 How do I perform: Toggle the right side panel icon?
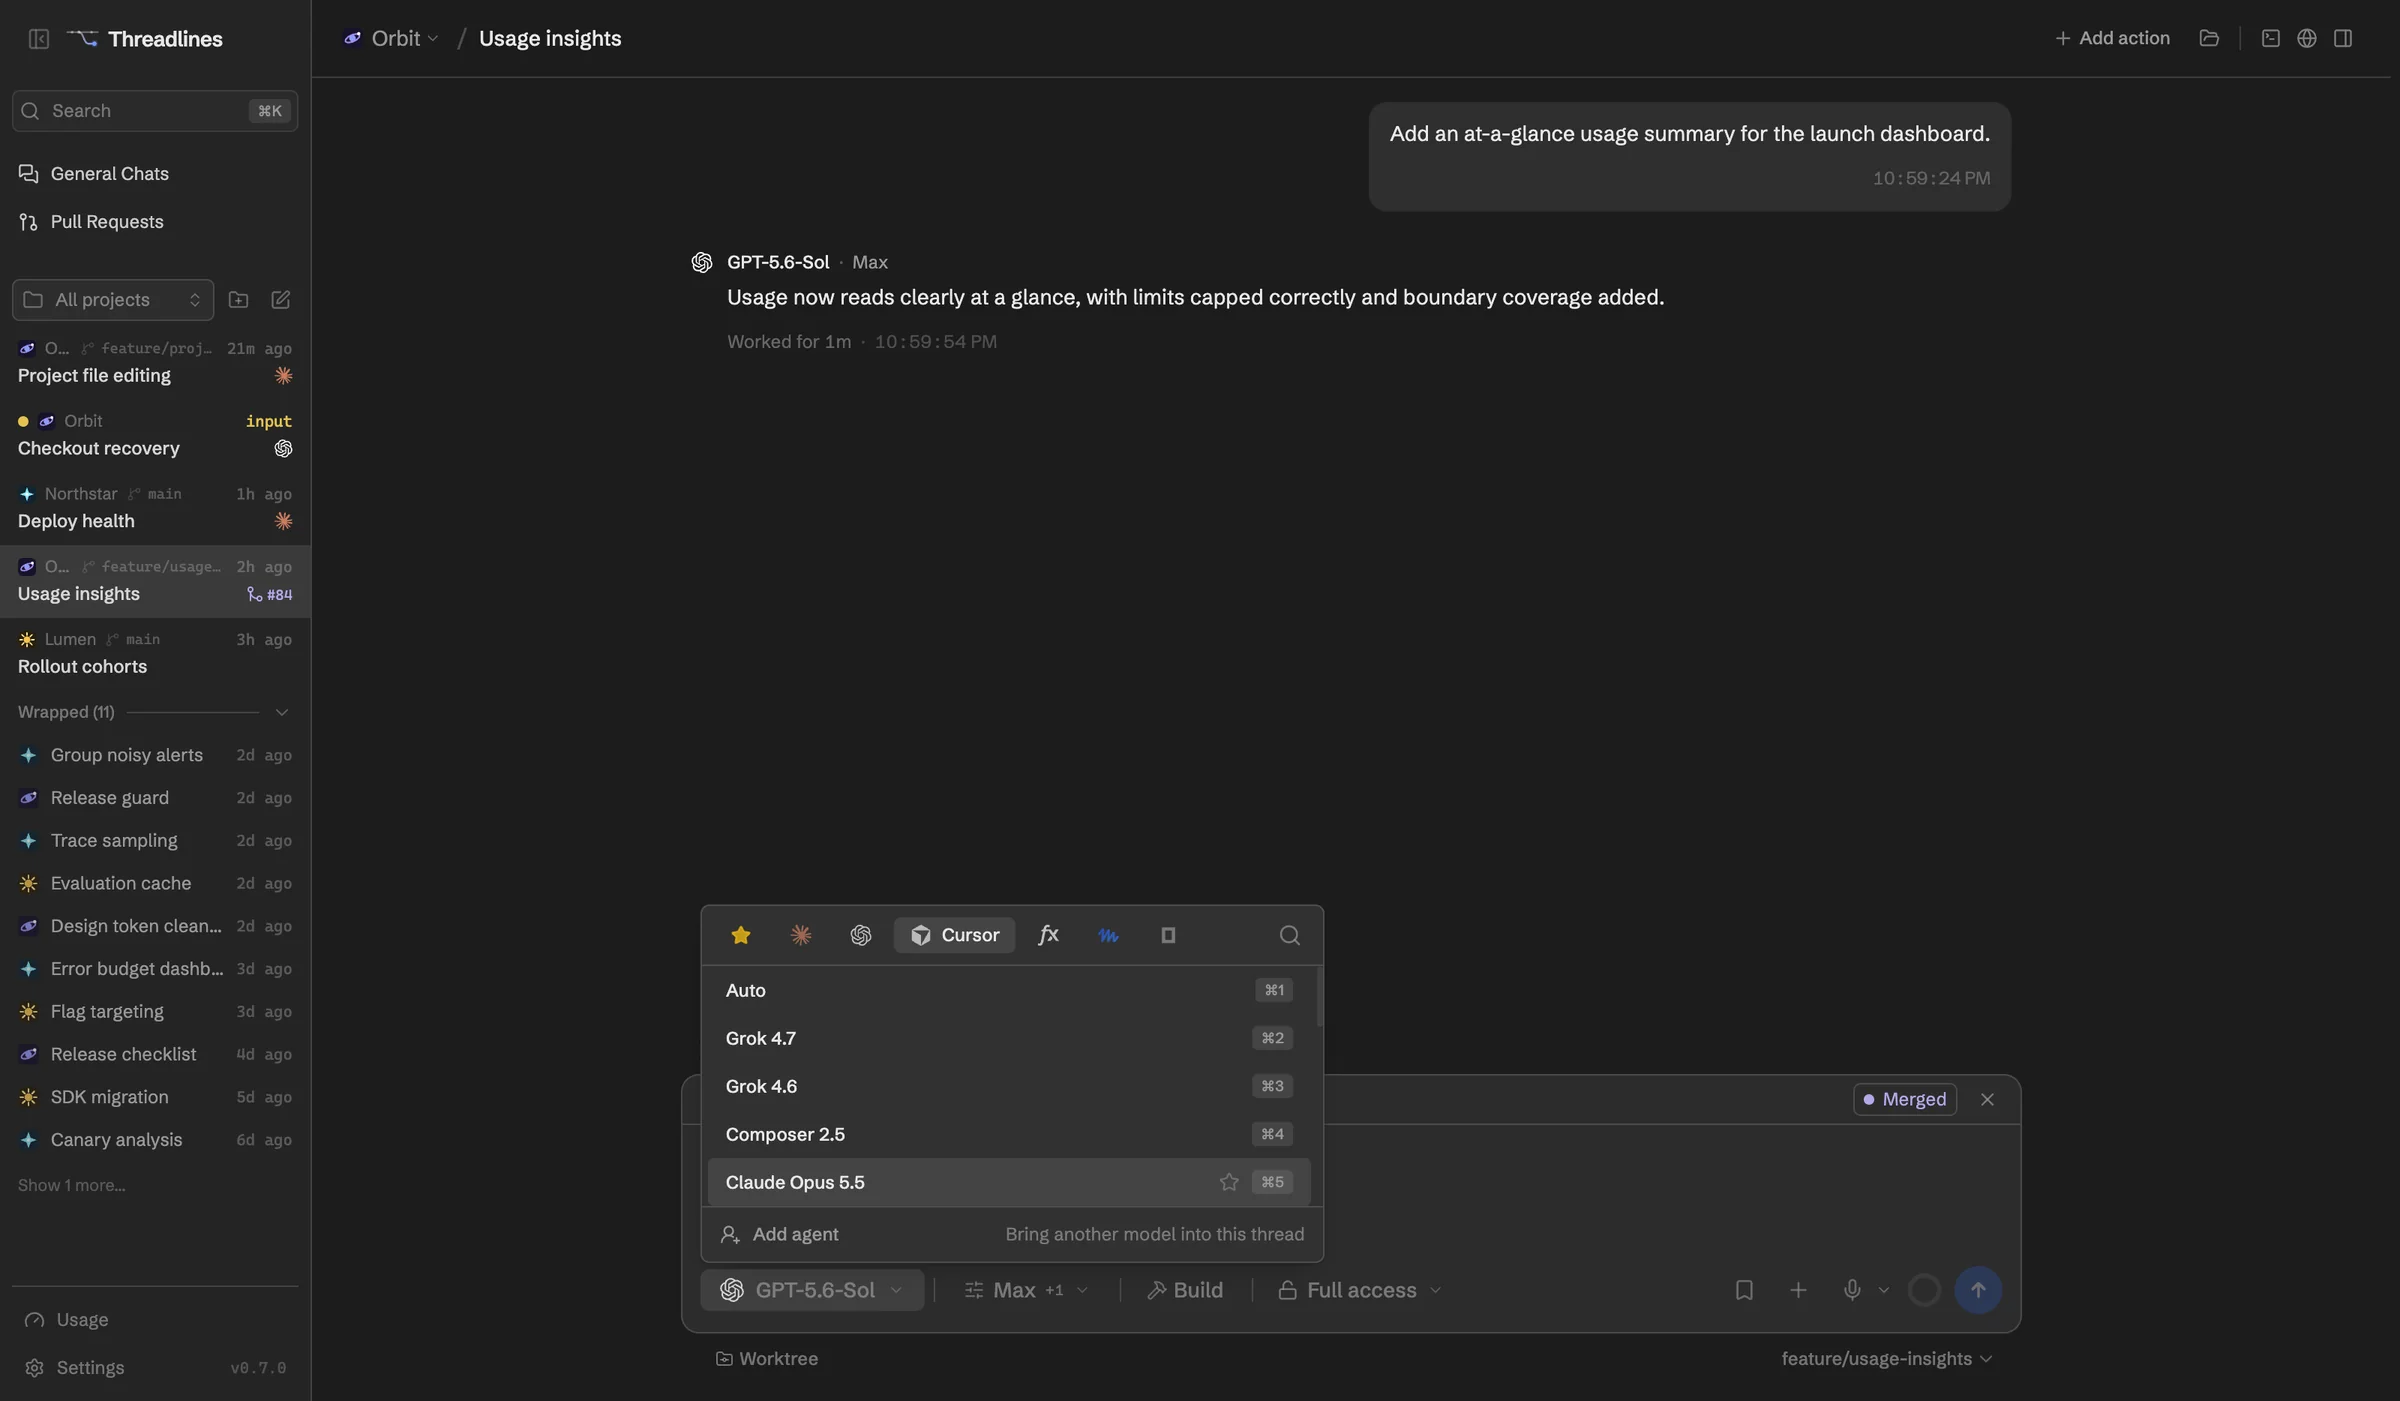click(x=2343, y=38)
